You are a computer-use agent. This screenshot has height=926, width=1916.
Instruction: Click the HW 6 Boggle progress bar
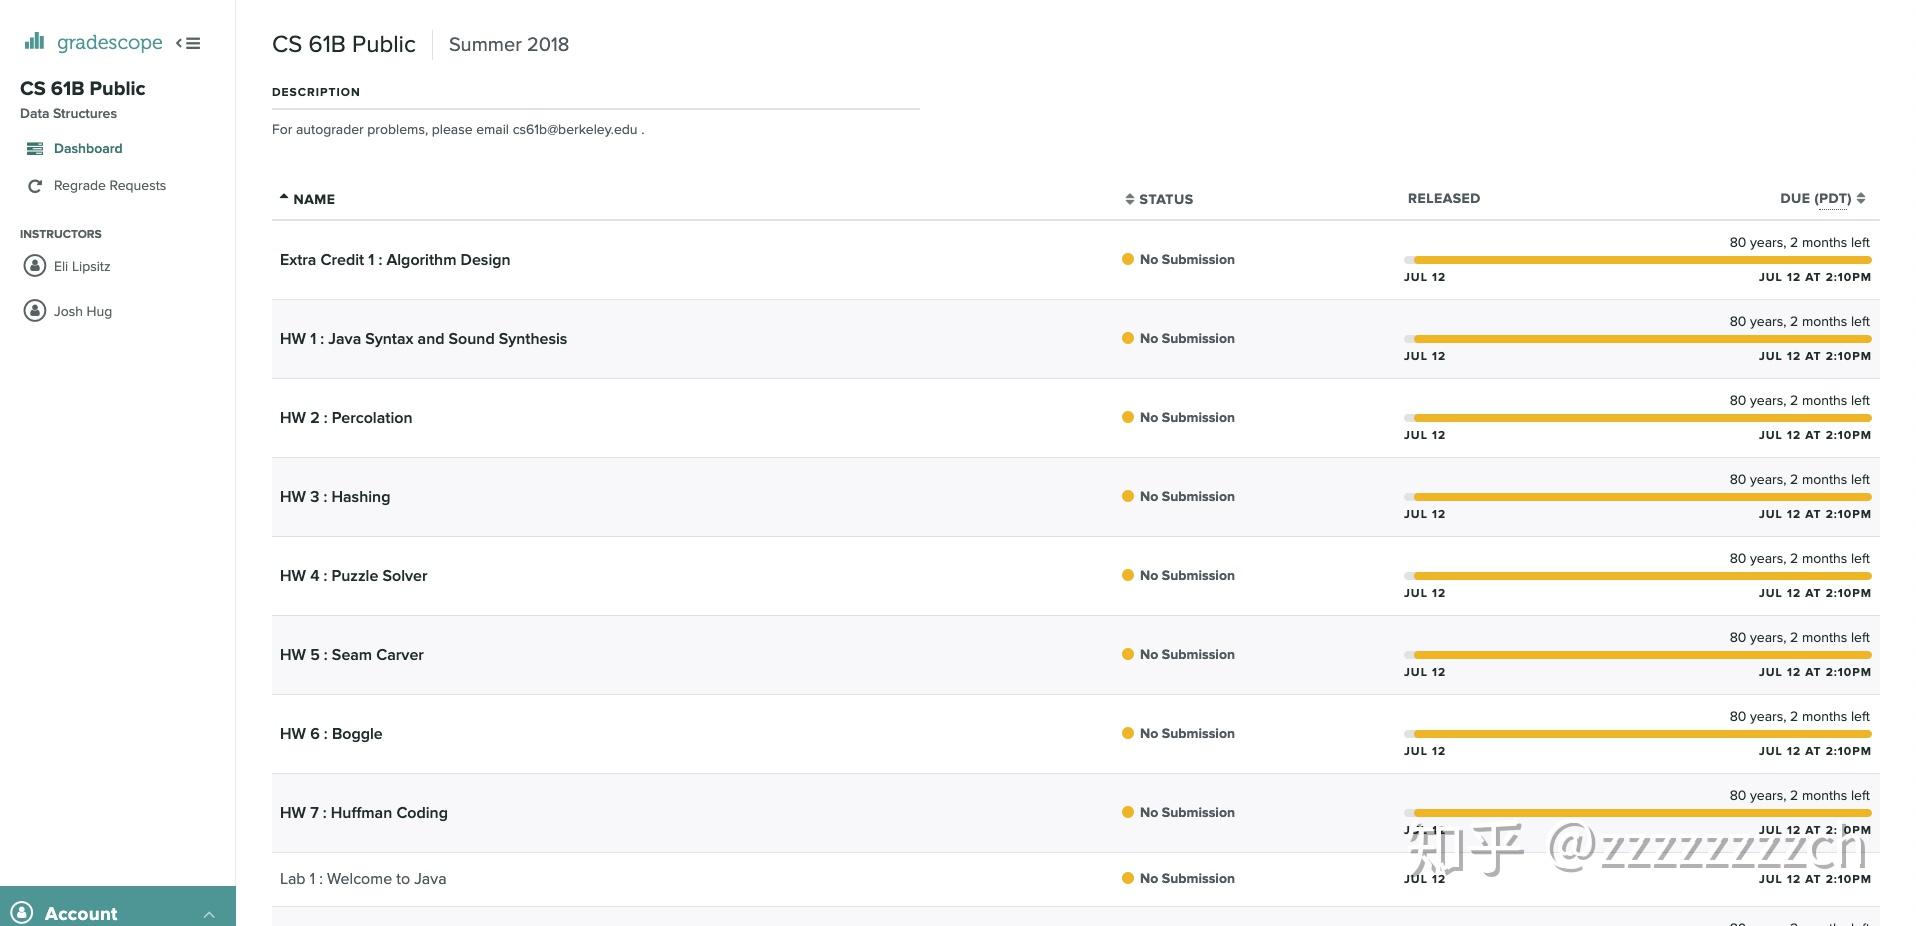tap(1640, 734)
